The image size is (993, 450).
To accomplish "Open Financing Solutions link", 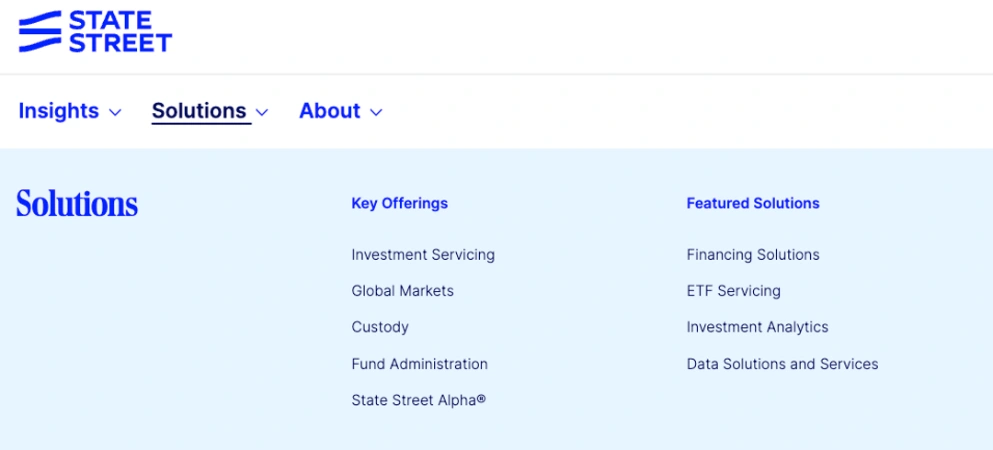I will pos(753,254).
